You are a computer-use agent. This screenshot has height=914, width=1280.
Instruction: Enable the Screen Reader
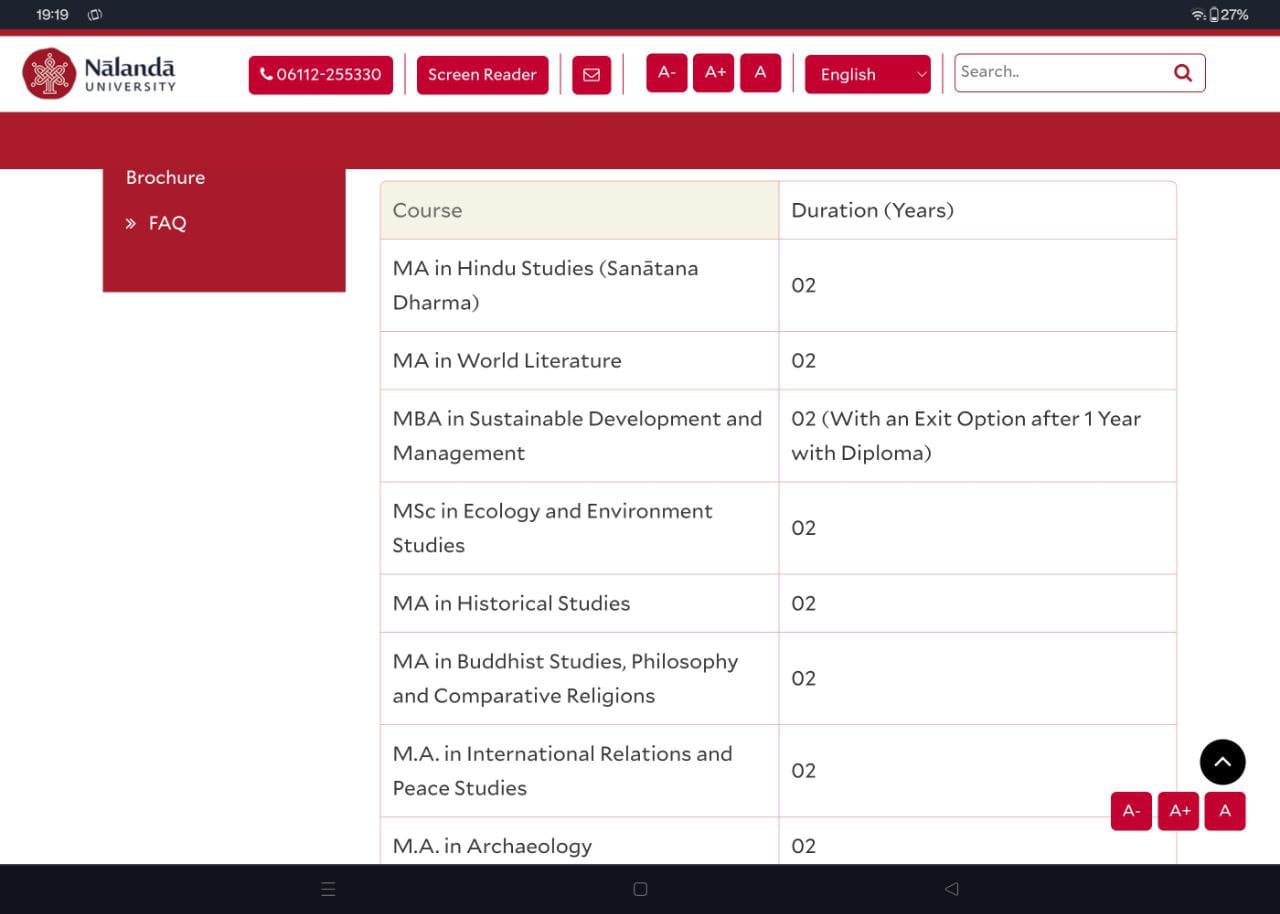482,75
